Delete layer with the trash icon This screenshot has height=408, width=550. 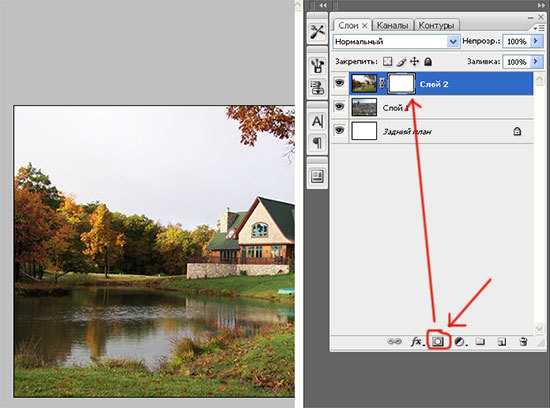pyautogui.click(x=523, y=341)
